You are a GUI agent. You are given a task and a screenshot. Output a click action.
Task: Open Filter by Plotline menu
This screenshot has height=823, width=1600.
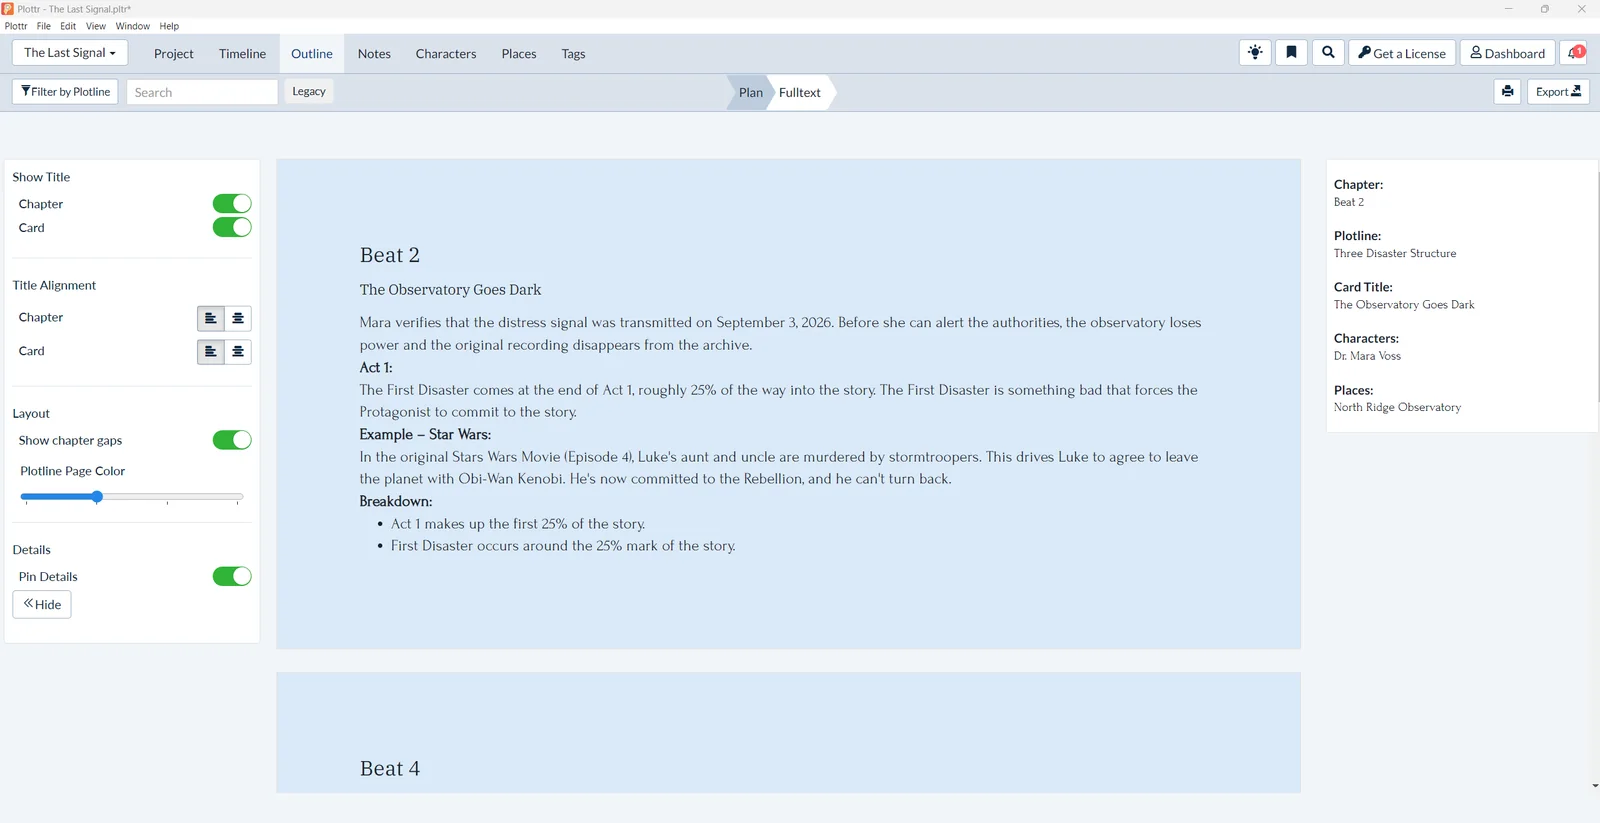(65, 92)
